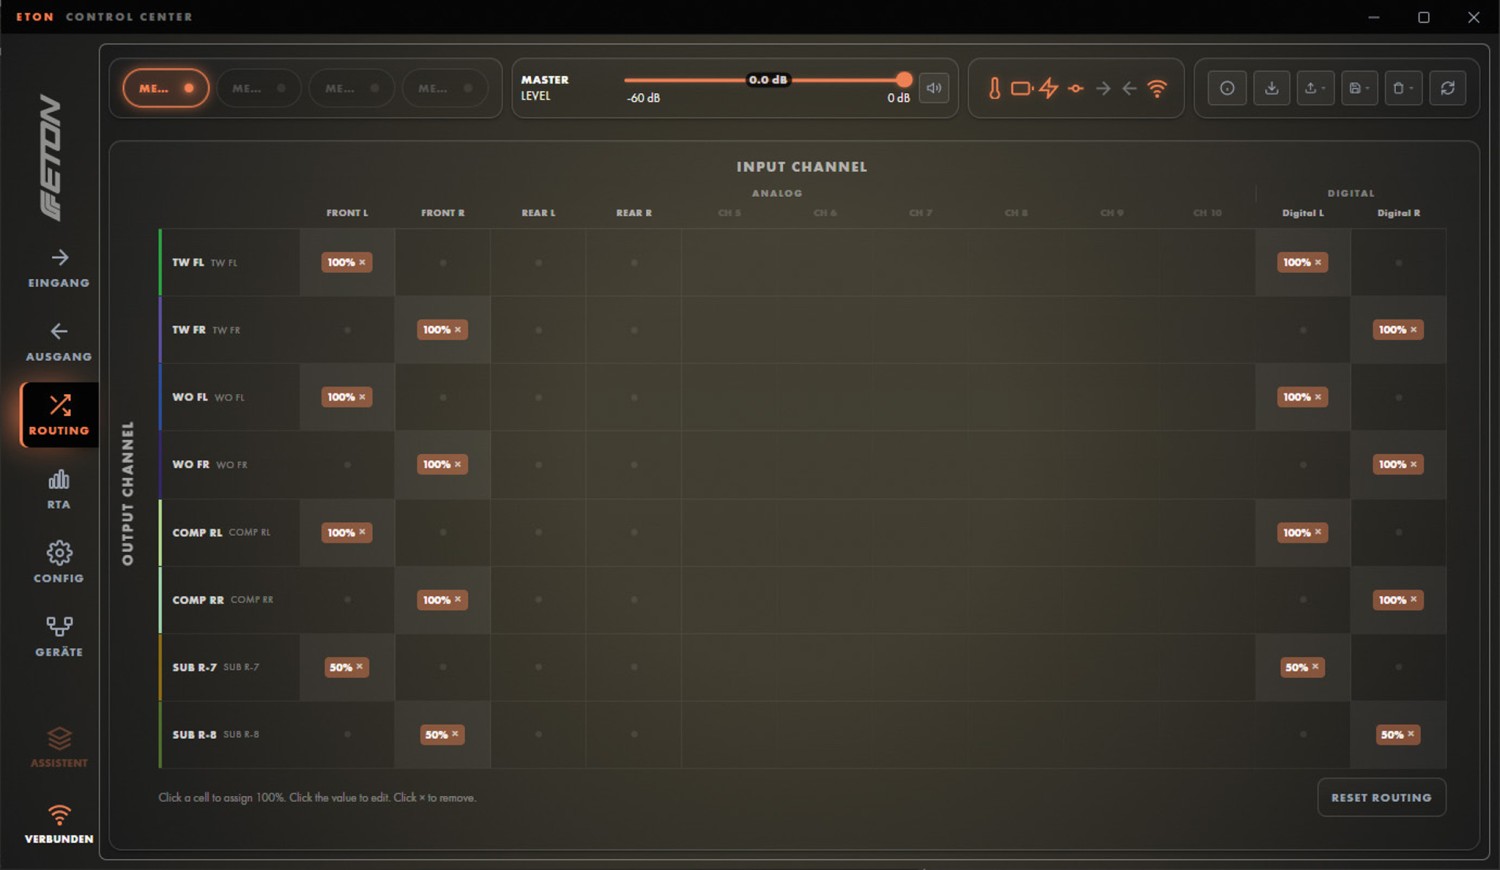Assign TW FL to Digital R cell
Viewport: 1500px width, 870px height.
click(x=1398, y=262)
